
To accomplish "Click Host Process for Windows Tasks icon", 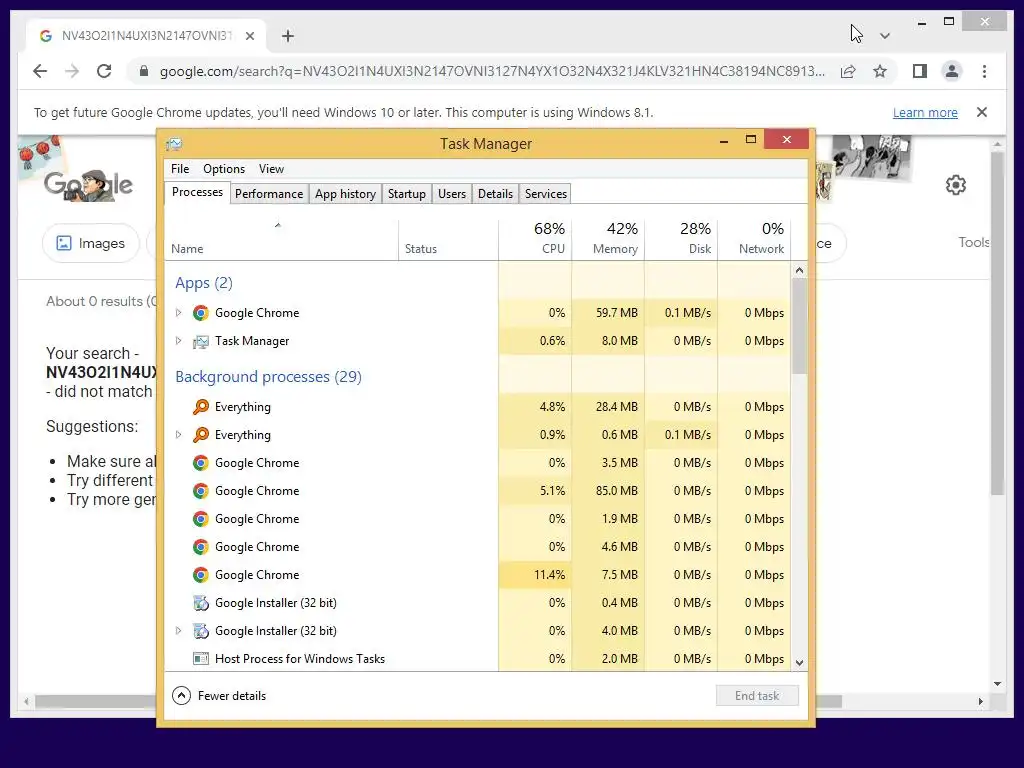I will coord(200,659).
